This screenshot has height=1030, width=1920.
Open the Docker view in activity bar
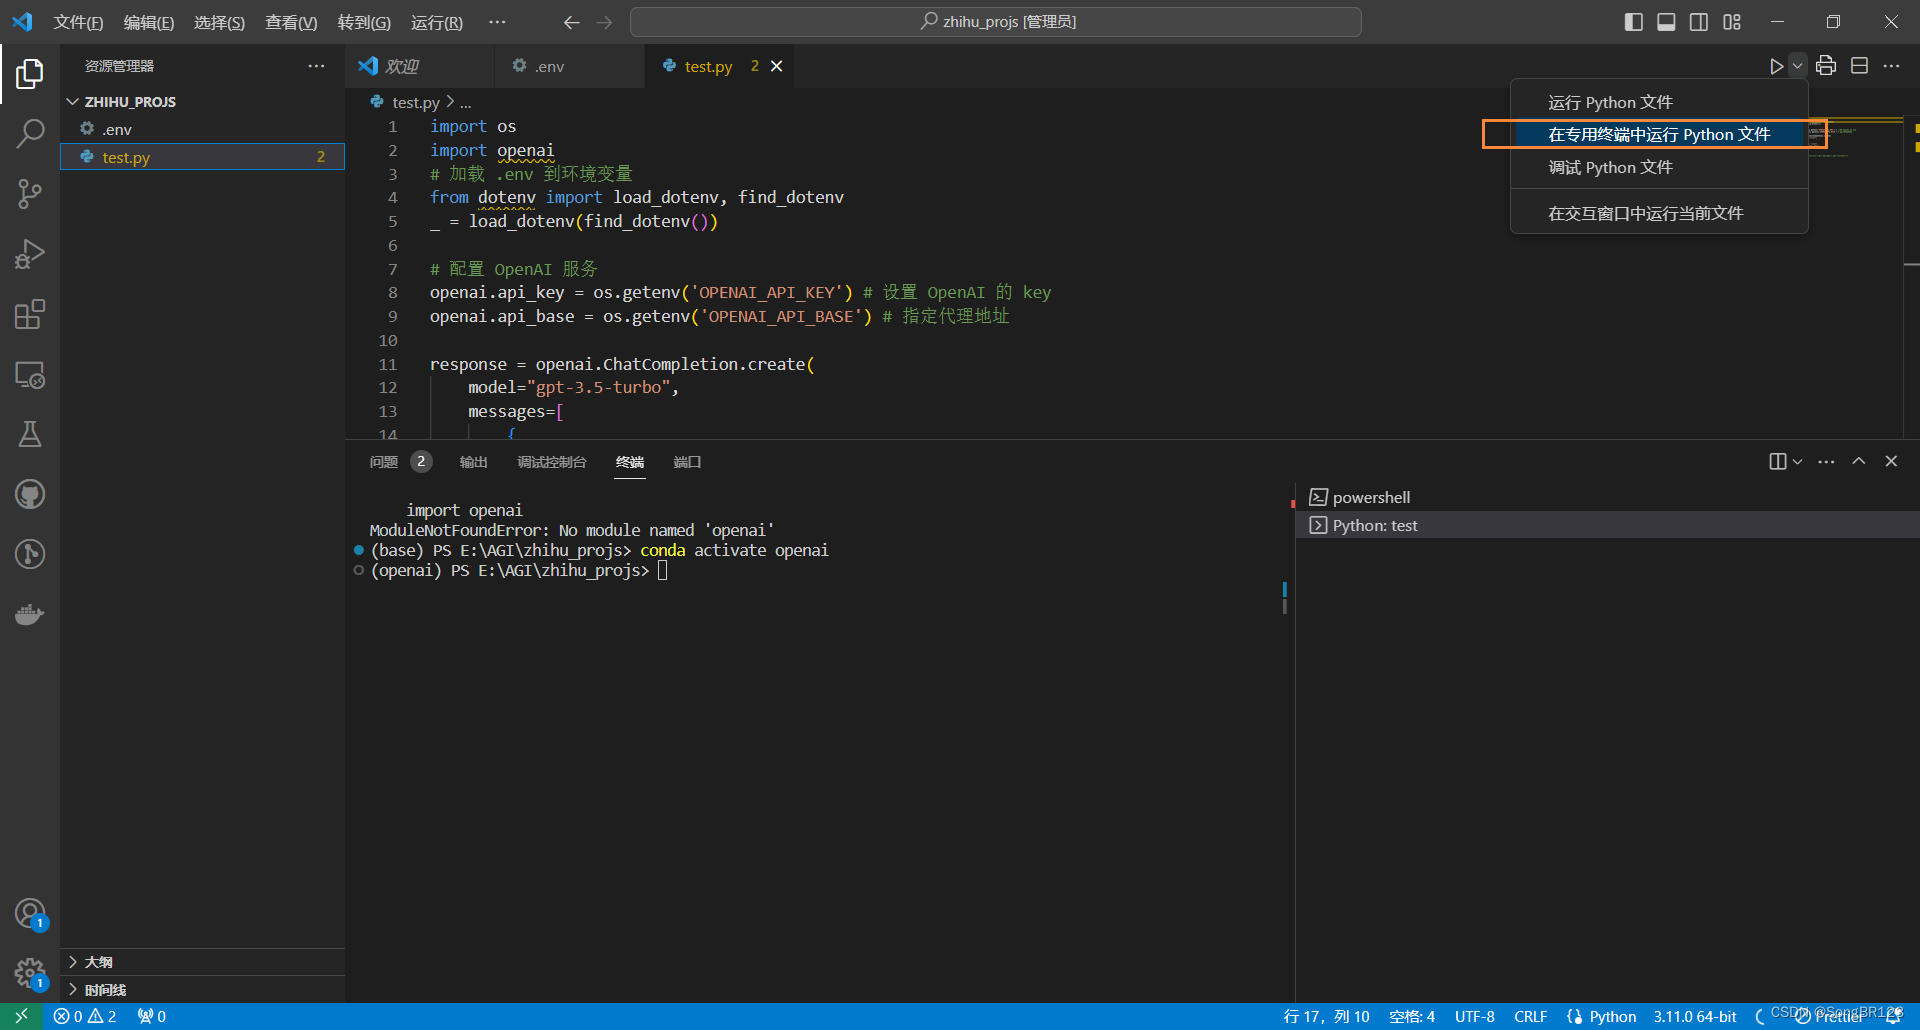point(30,614)
